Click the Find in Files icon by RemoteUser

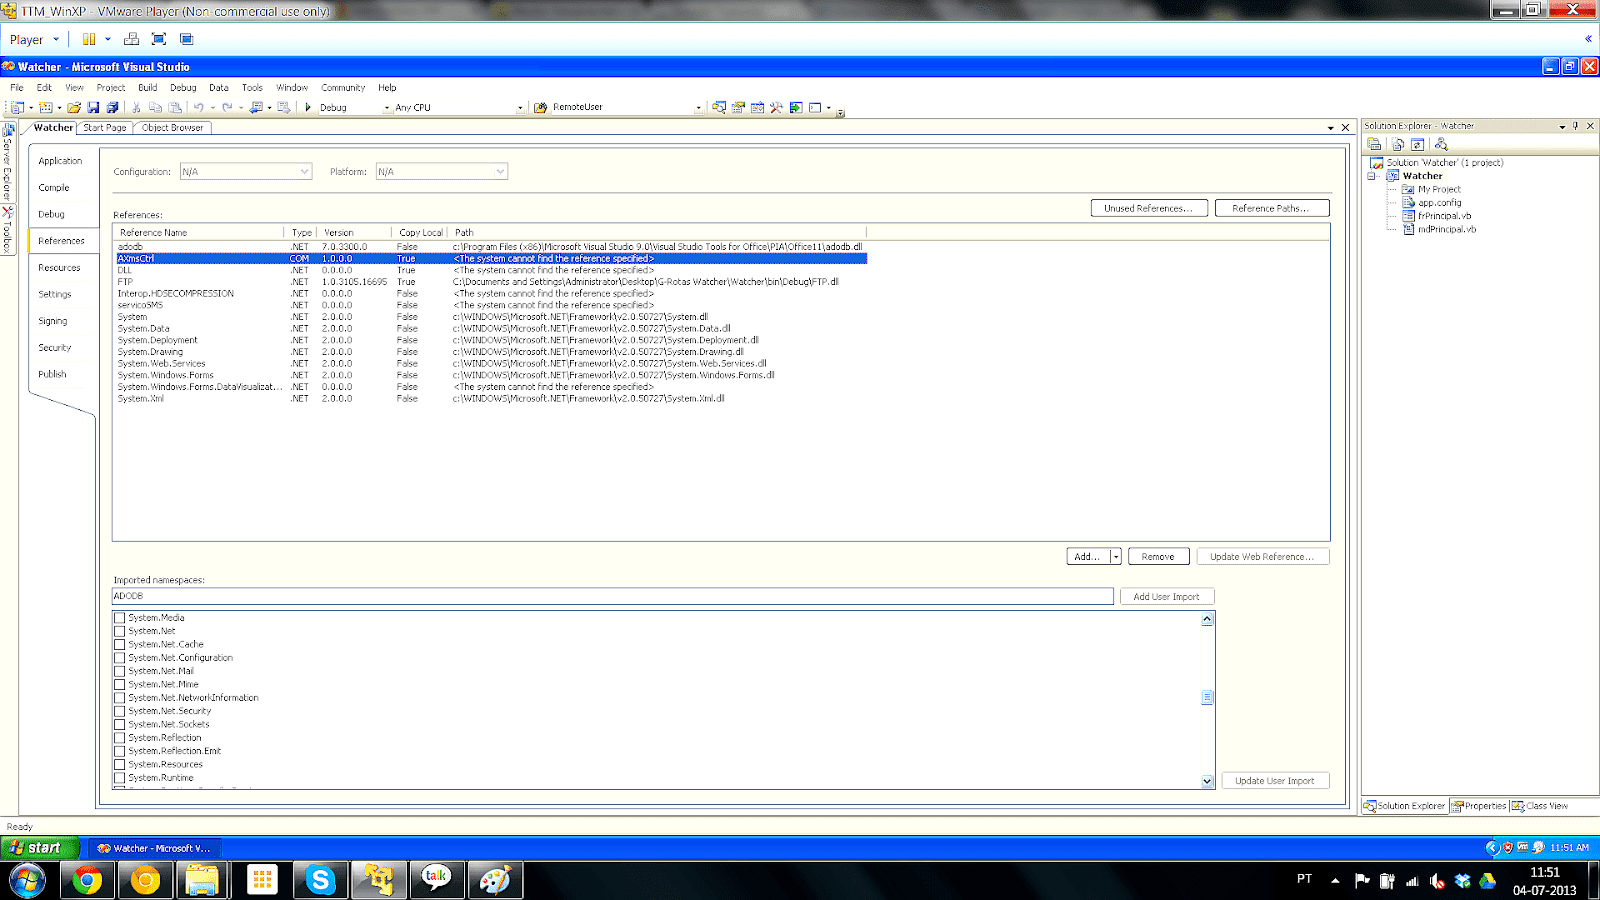click(x=541, y=107)
